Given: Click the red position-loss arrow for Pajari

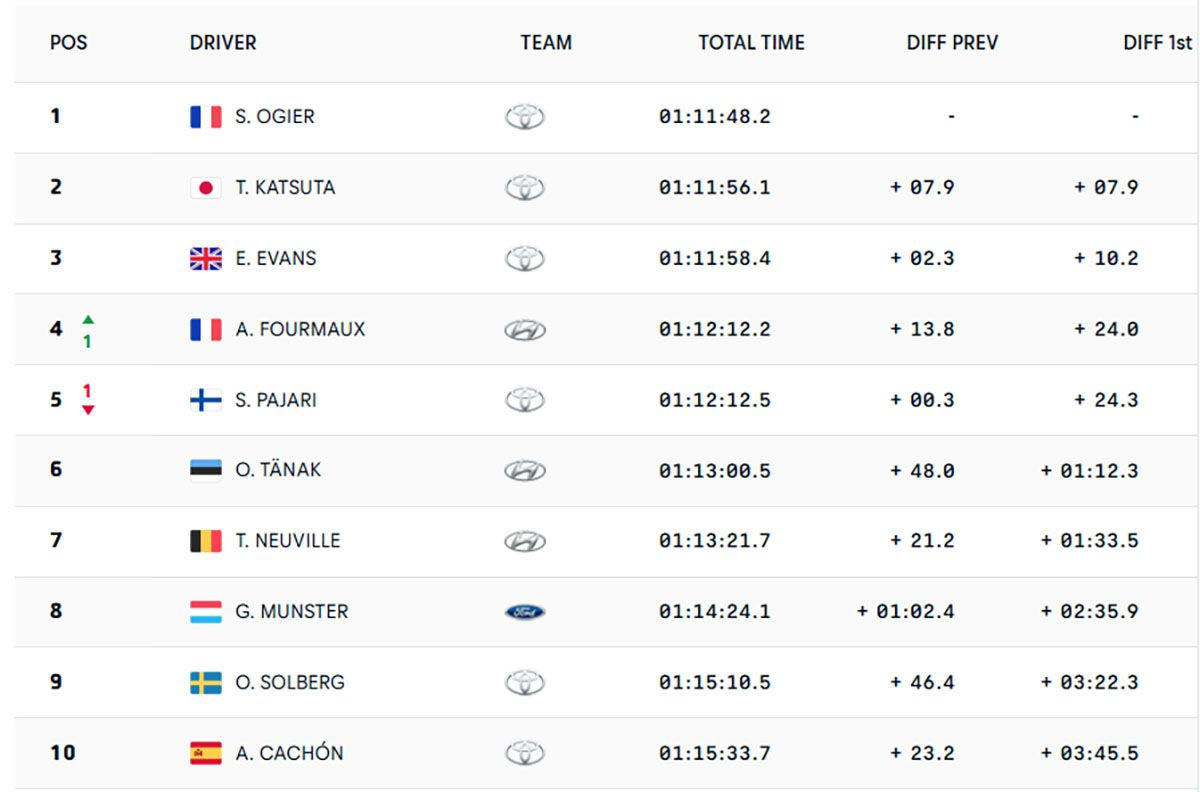Looking at the screenshot, I should [88, 410].
